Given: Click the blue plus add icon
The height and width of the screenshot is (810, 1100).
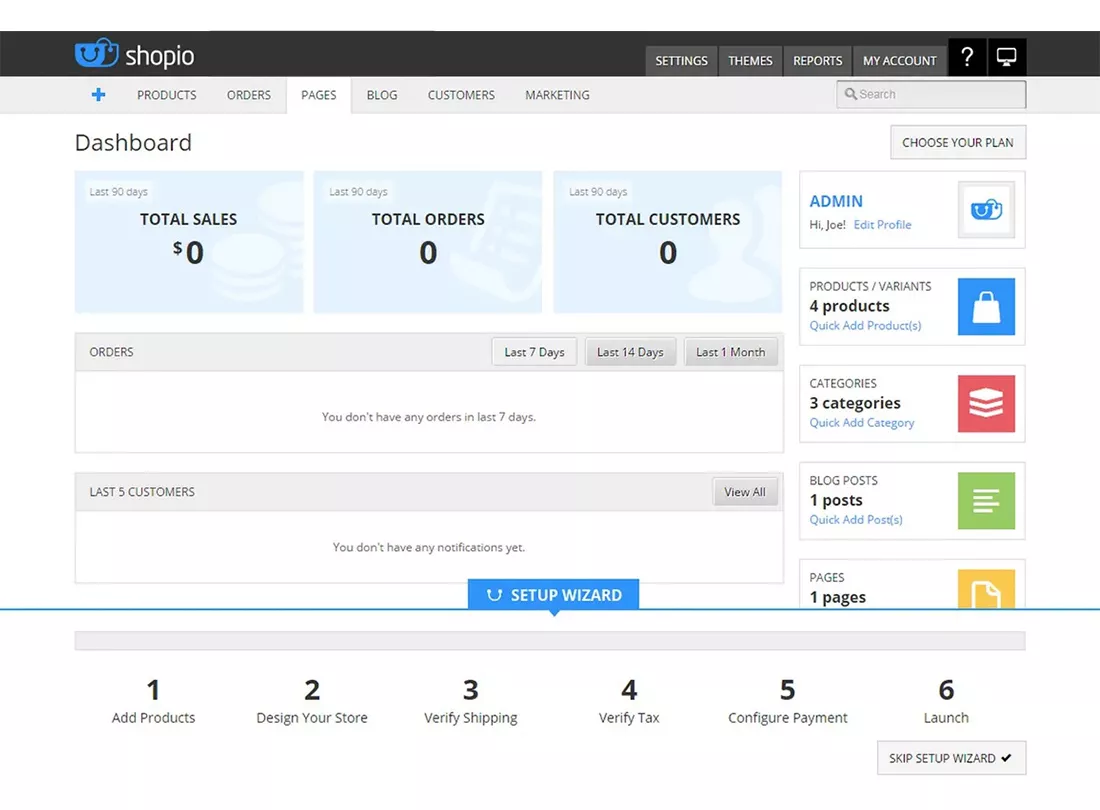Looking at the screenshot, I should [98, 95].
